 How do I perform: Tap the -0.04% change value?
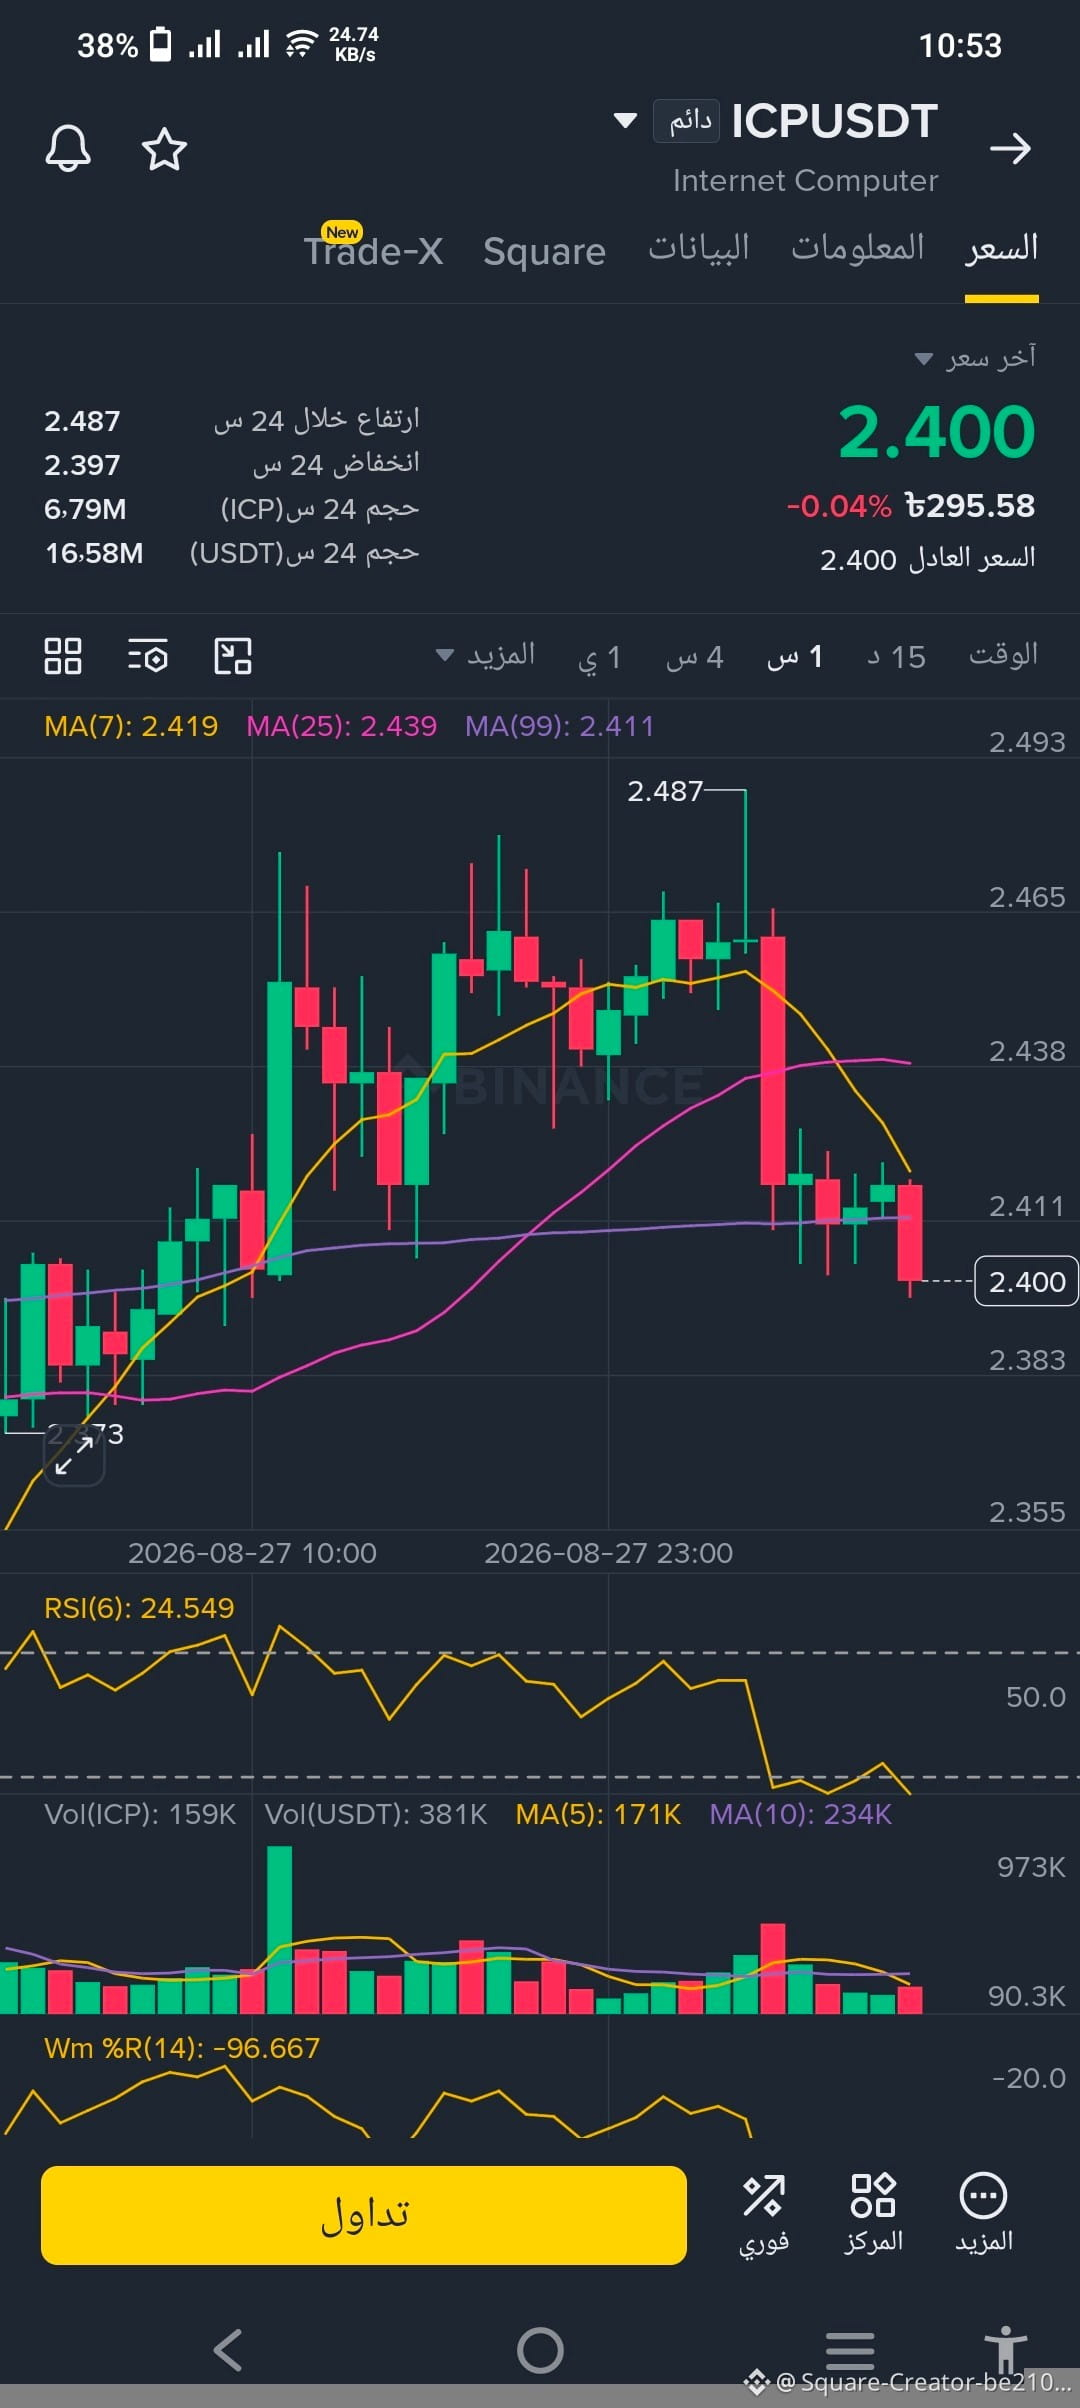(838, 506)
